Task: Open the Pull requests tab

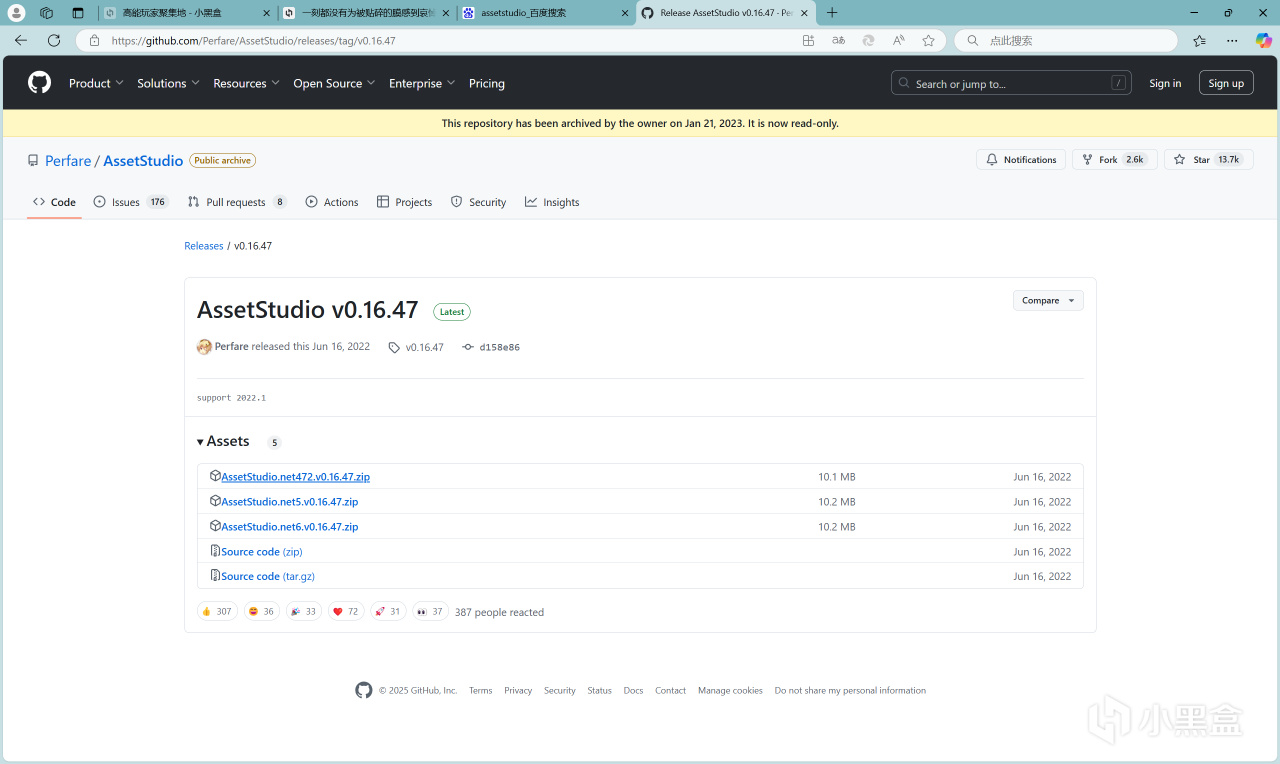Action: (237, 202)
